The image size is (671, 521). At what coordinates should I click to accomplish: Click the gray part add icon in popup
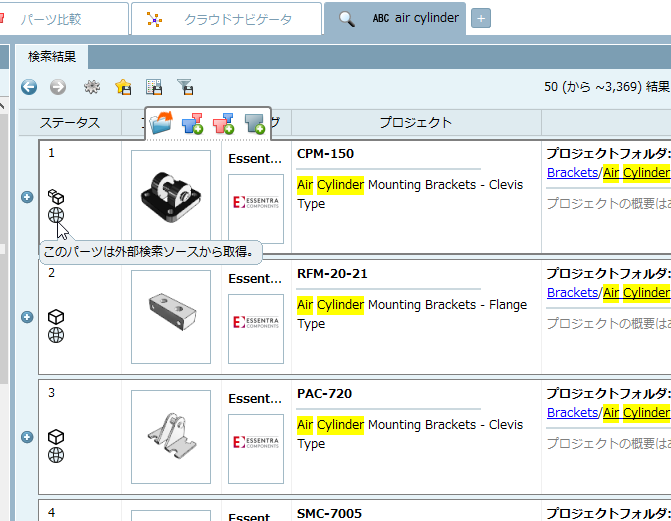click(255, 124)
